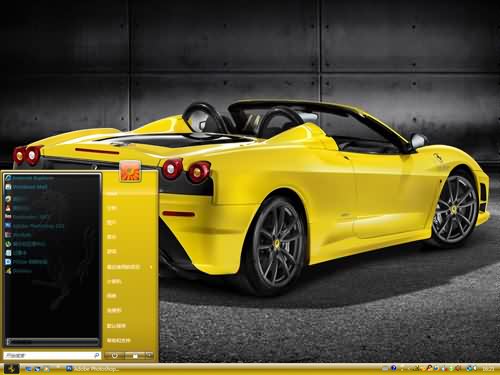This screenshot has width=500, height=375.
Task: Select the bottom right-column Help item
Action: (x=119, y=340)
